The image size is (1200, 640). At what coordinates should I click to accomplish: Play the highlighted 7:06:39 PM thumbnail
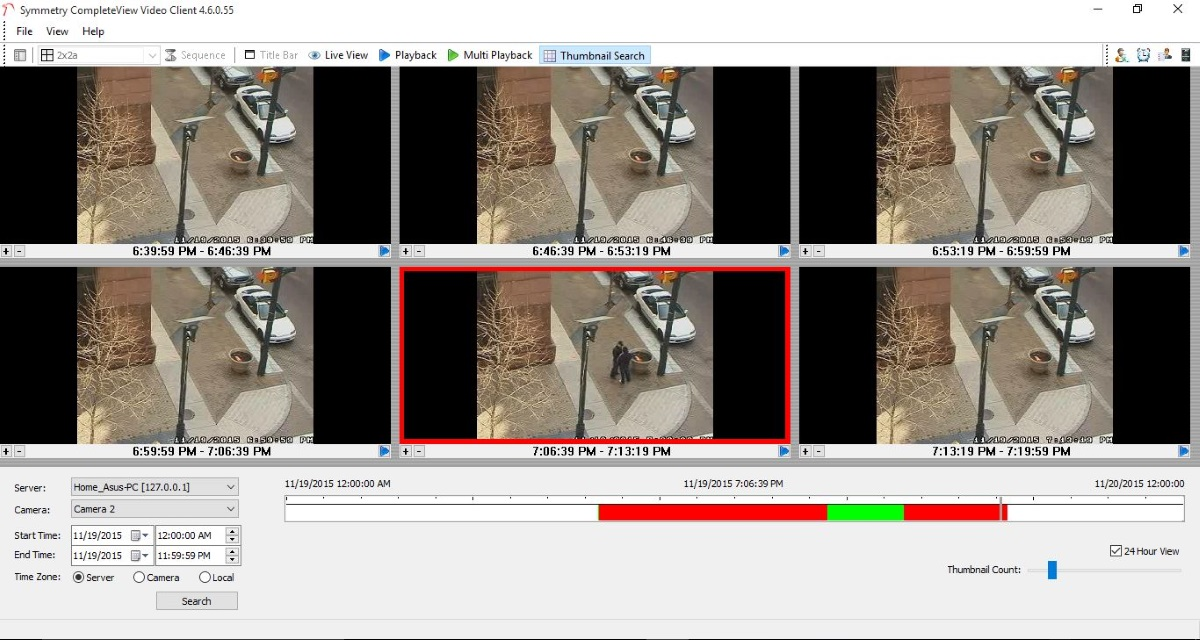click(x=783, y=451)
